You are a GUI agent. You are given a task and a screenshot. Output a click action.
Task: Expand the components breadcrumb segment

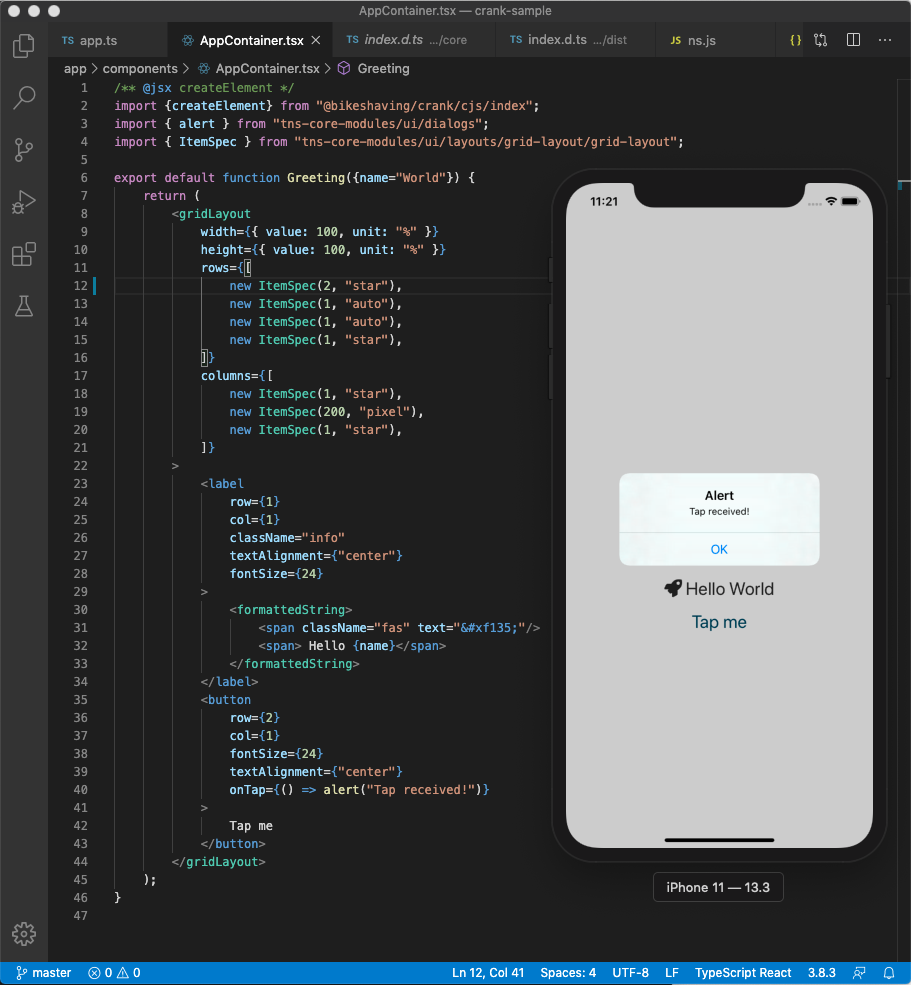coord(140,68)
